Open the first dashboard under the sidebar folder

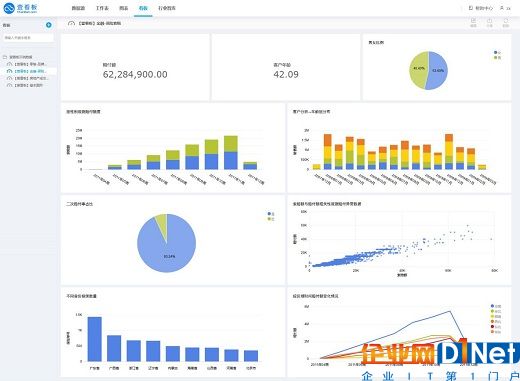point(29,64)
